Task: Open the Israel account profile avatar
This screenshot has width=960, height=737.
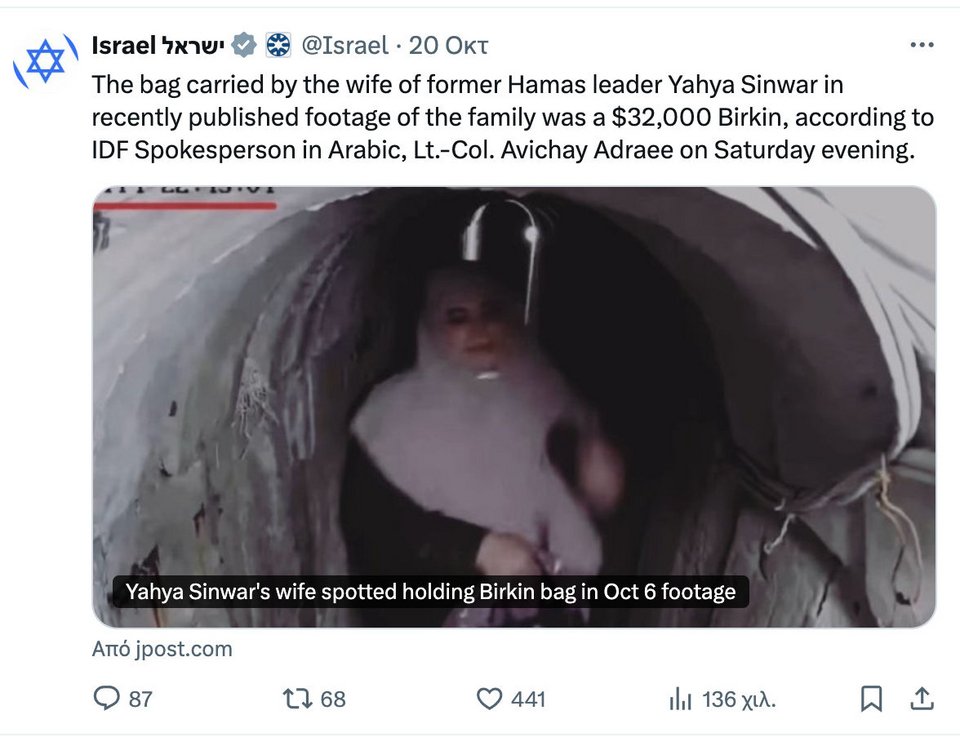Action: (x=45, y=61)
